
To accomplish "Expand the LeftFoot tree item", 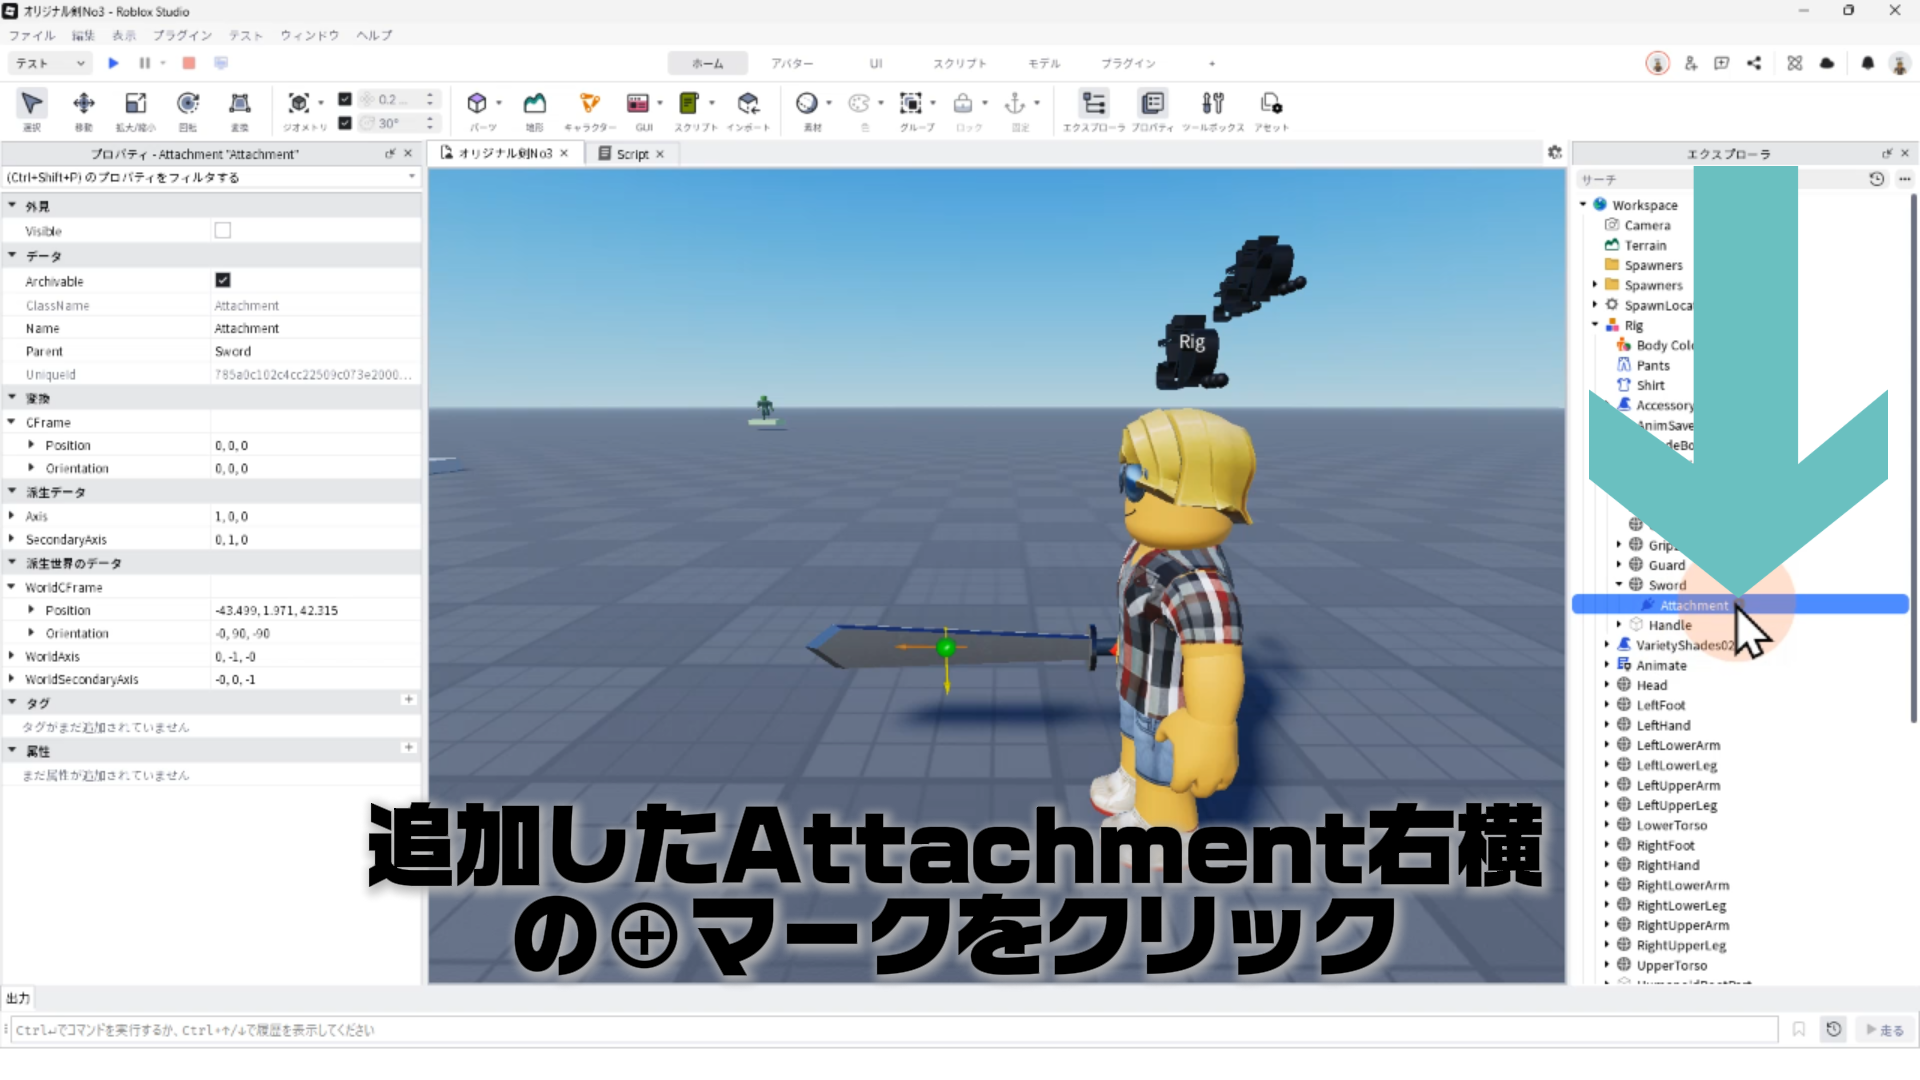I will pyautogui.click(x=1607, y=705).
